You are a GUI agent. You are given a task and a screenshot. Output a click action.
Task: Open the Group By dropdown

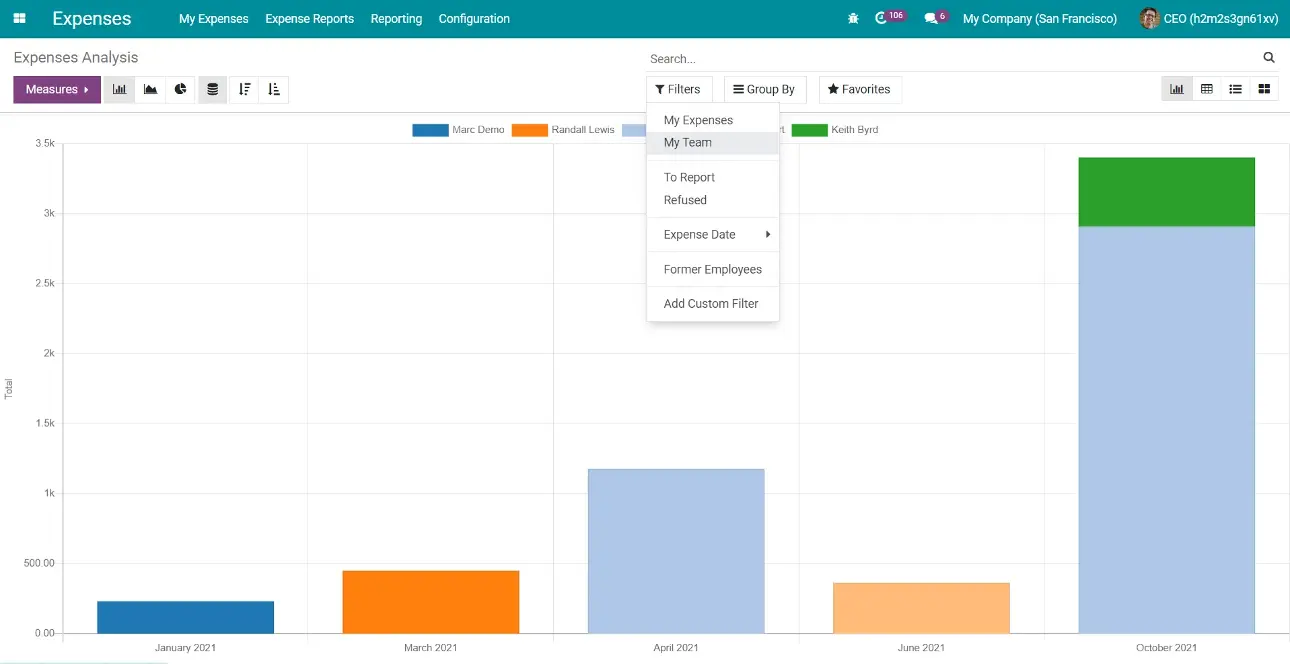tap(764, 89)
